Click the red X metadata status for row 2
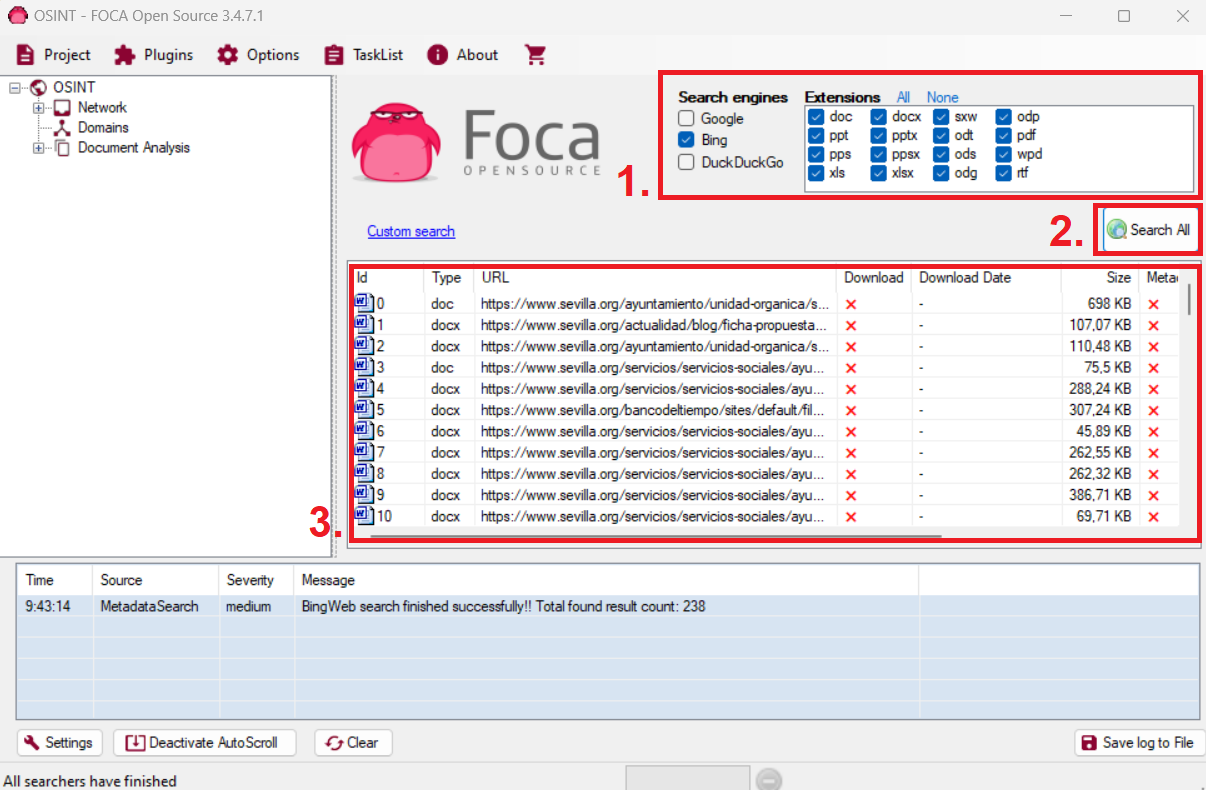Screen dimensions: 1206x790 click(1153, 347)
